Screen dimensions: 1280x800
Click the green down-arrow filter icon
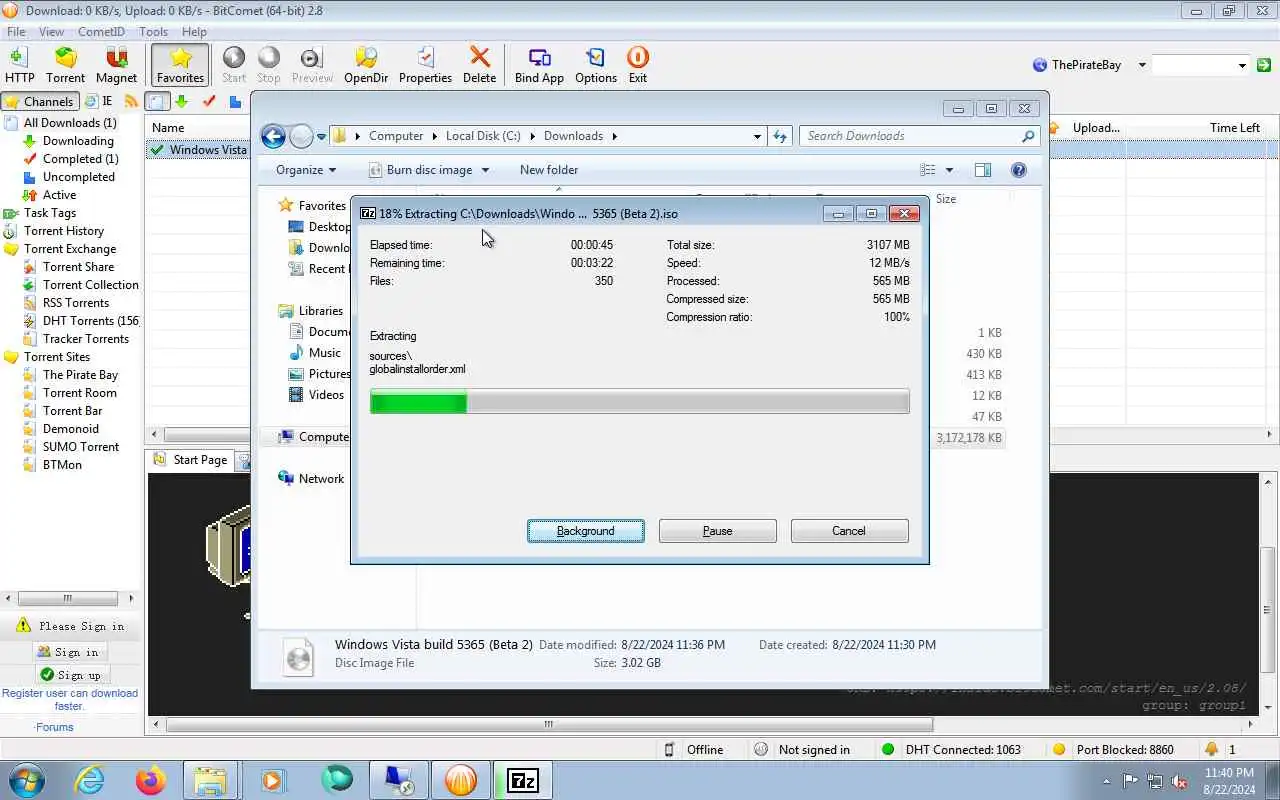[181, 101]
